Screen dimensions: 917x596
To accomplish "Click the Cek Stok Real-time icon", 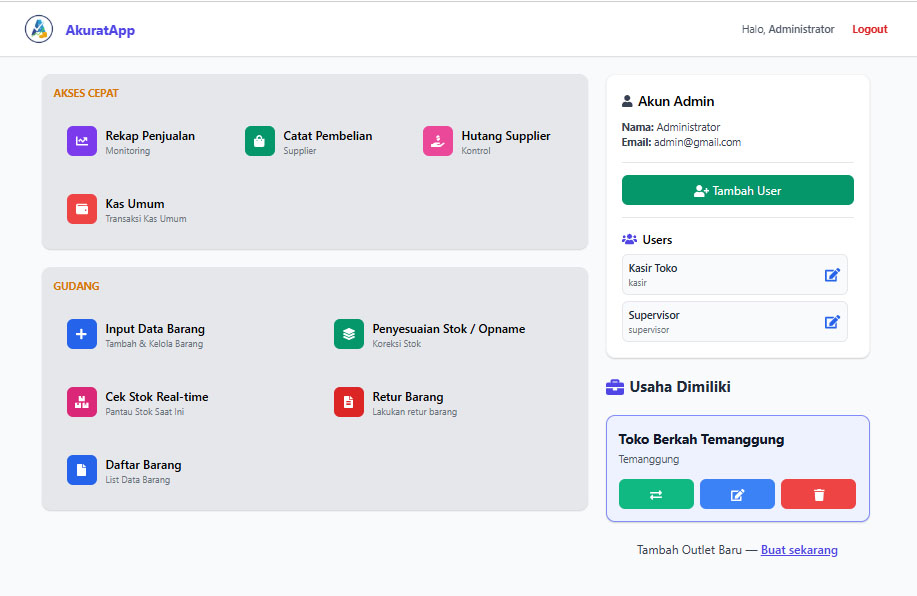I will [x=82, y=402].
